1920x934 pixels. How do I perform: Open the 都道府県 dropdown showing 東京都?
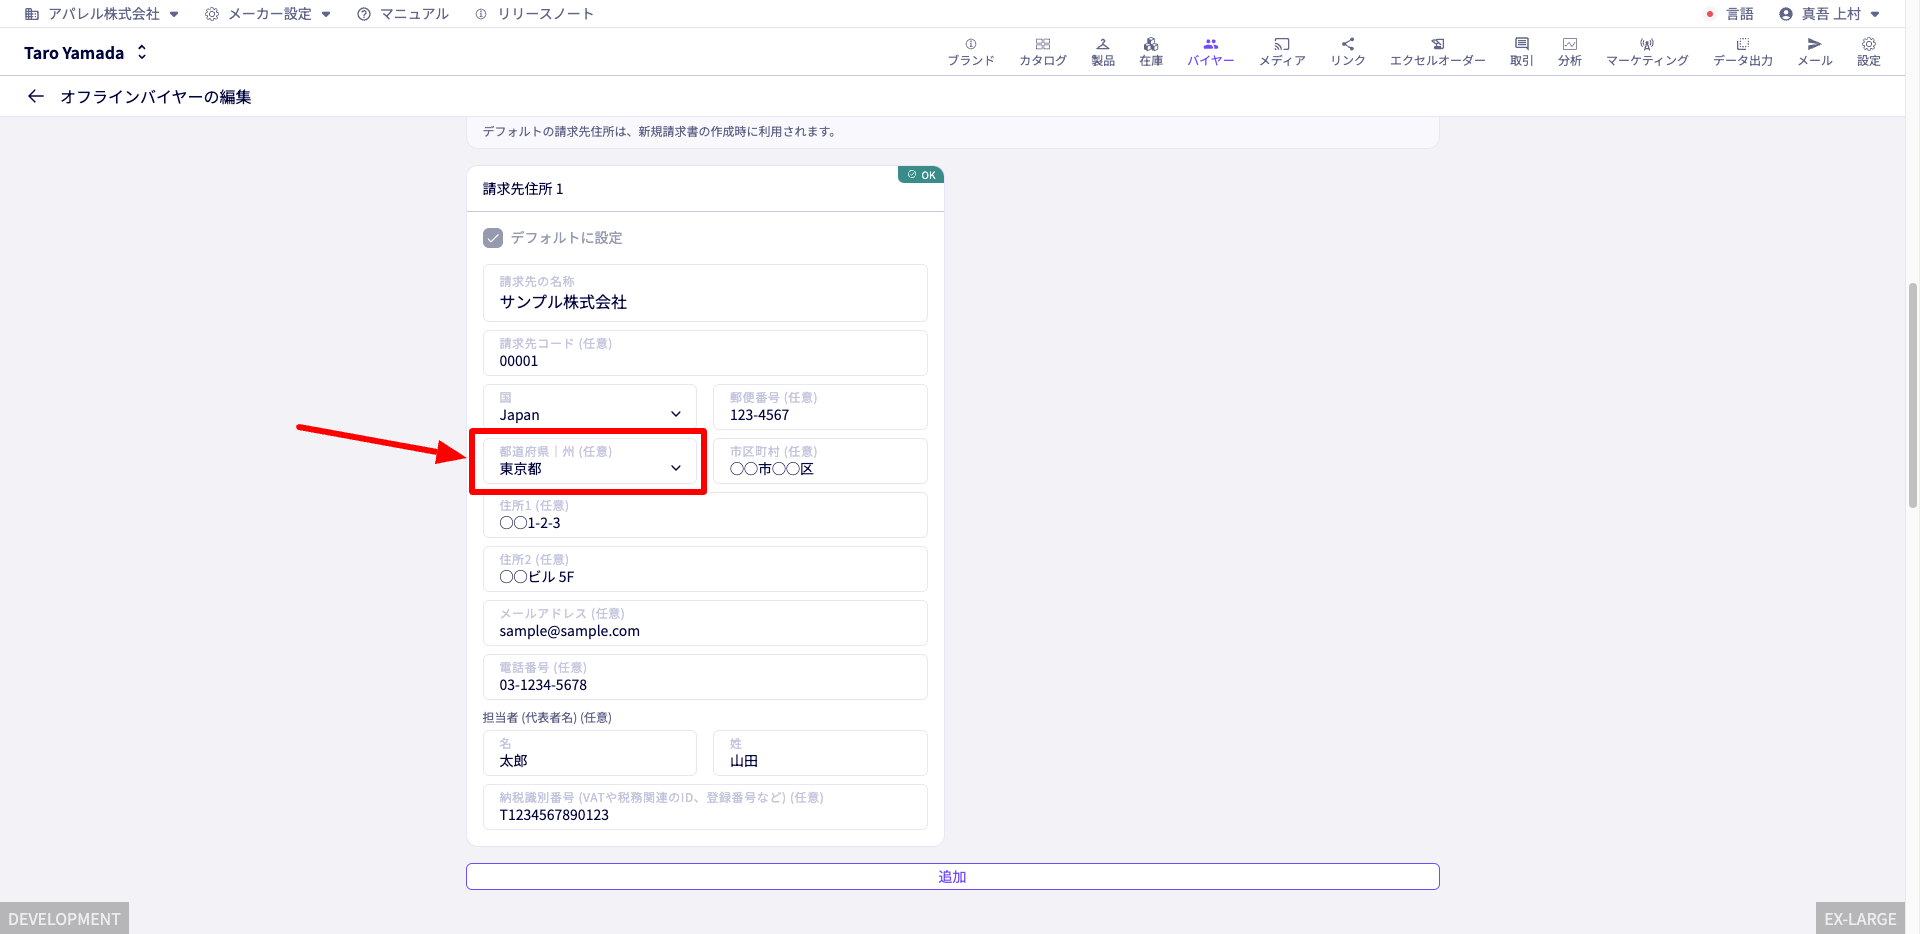click(x=590, y=461)
